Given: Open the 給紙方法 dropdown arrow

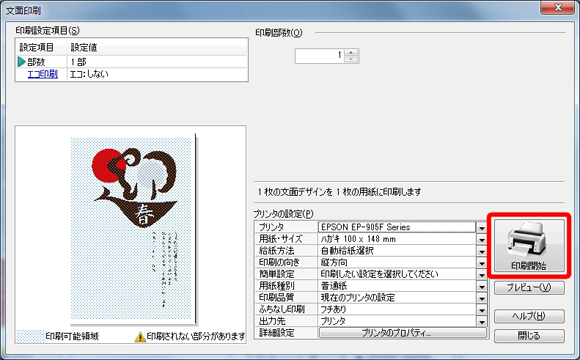Looking at the screenshot, I should click(482, 251).
